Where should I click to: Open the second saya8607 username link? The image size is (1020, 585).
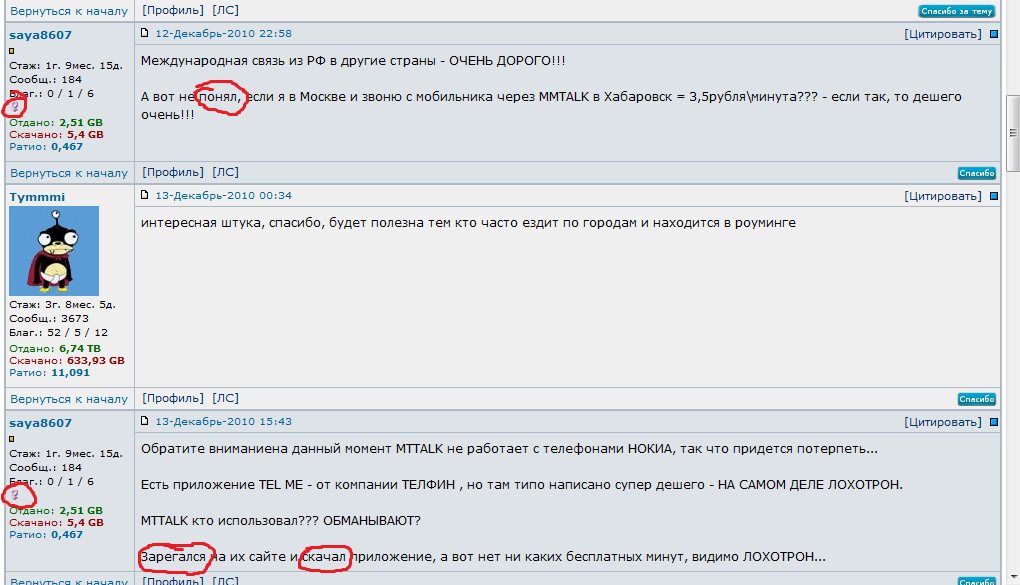(40, 423)
